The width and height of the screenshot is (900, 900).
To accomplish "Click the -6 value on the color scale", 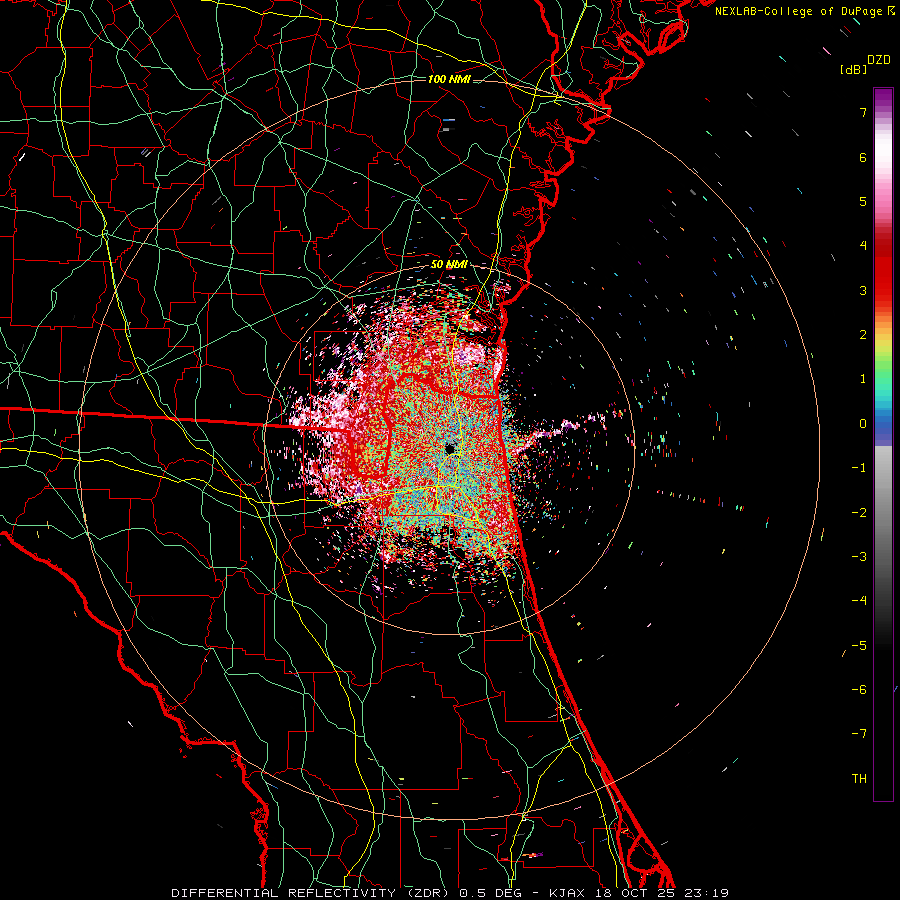I will click(859, 690).
